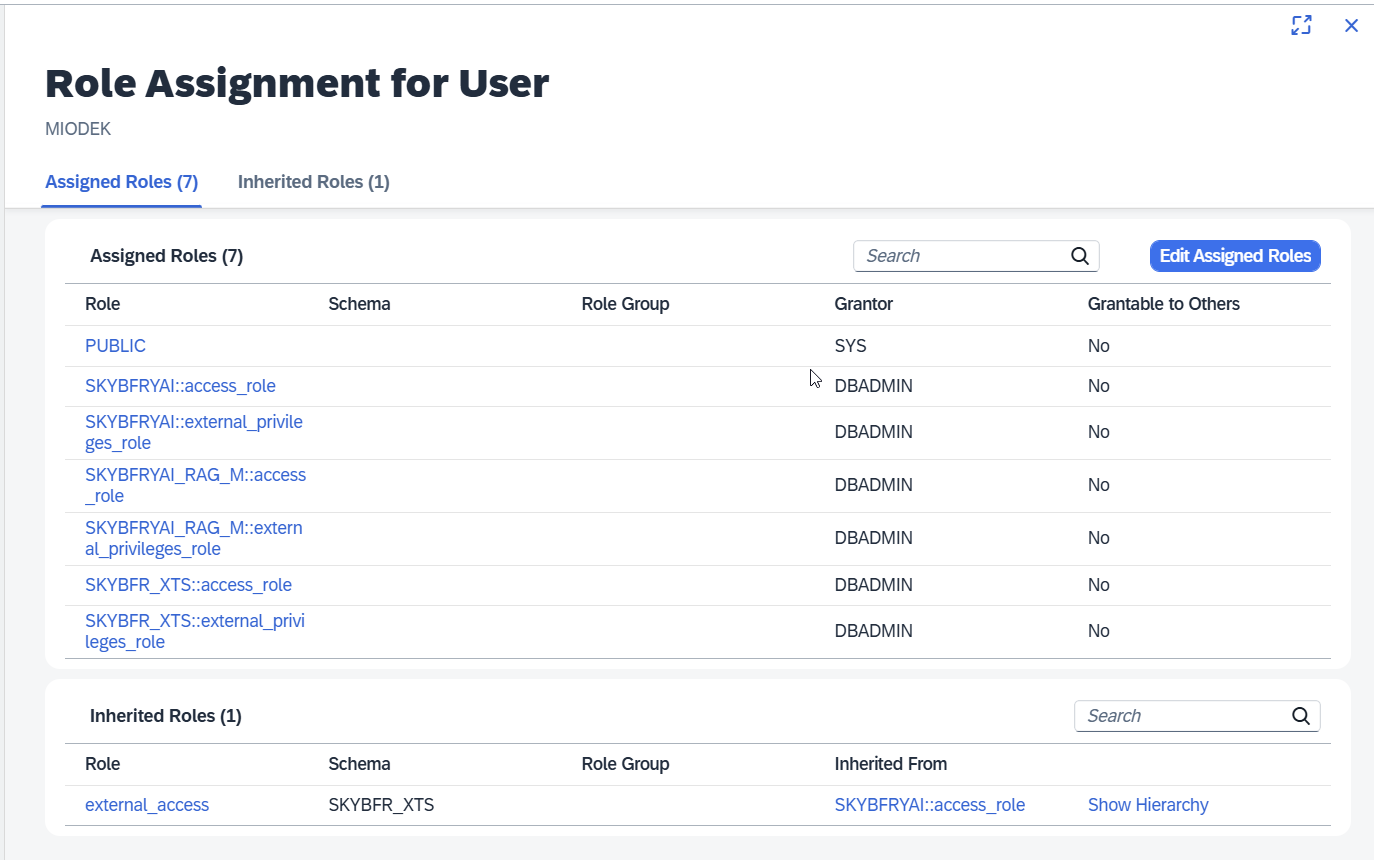Click Role Group header in Inherited Roles
The width and height of the screenshot is (1374, 860).
coord(625,764)
